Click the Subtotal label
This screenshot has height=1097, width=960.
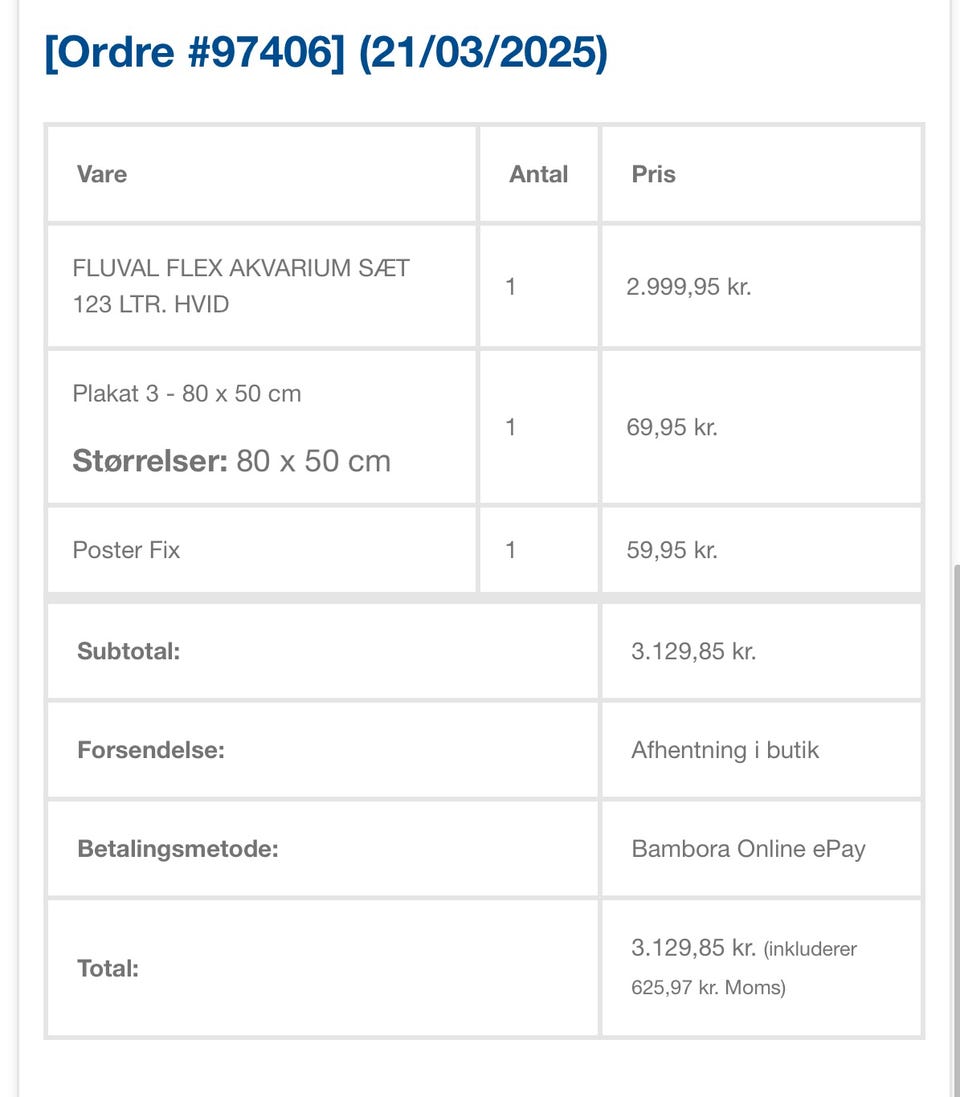coord(128,651)
